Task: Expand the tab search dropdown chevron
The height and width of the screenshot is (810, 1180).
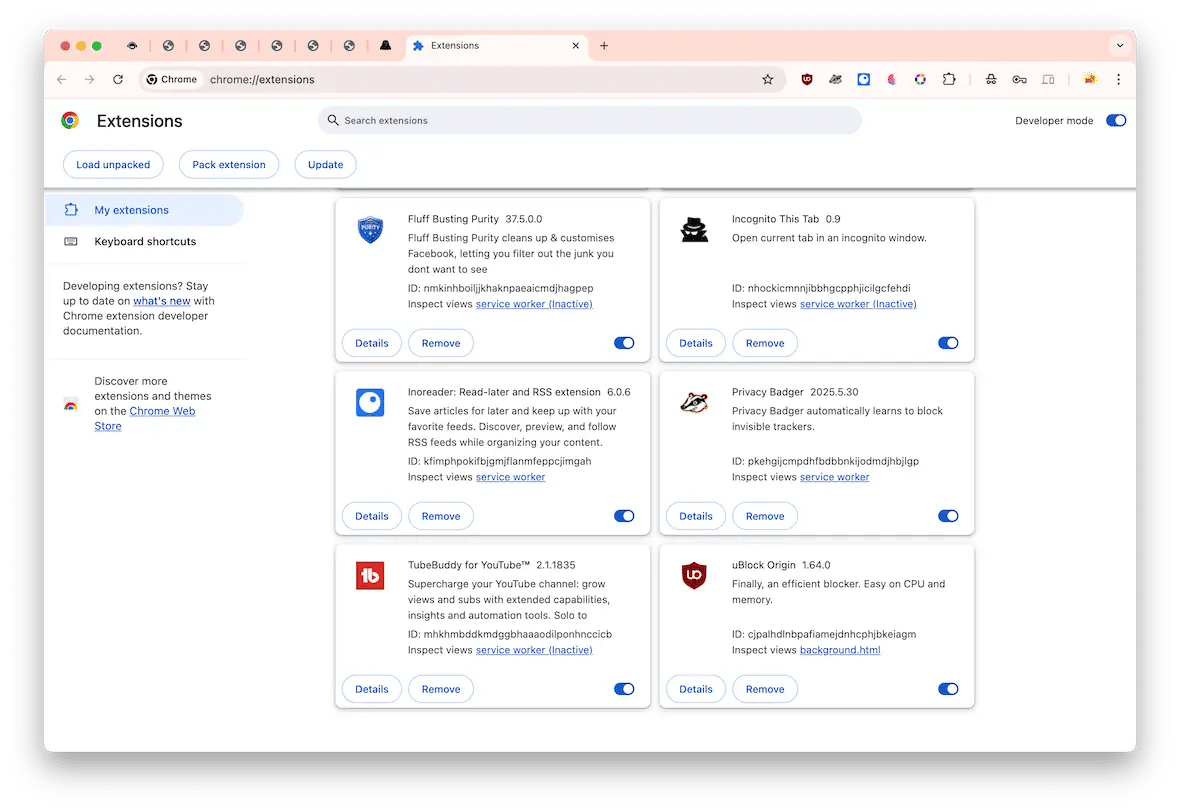Action: point(1120,46)
